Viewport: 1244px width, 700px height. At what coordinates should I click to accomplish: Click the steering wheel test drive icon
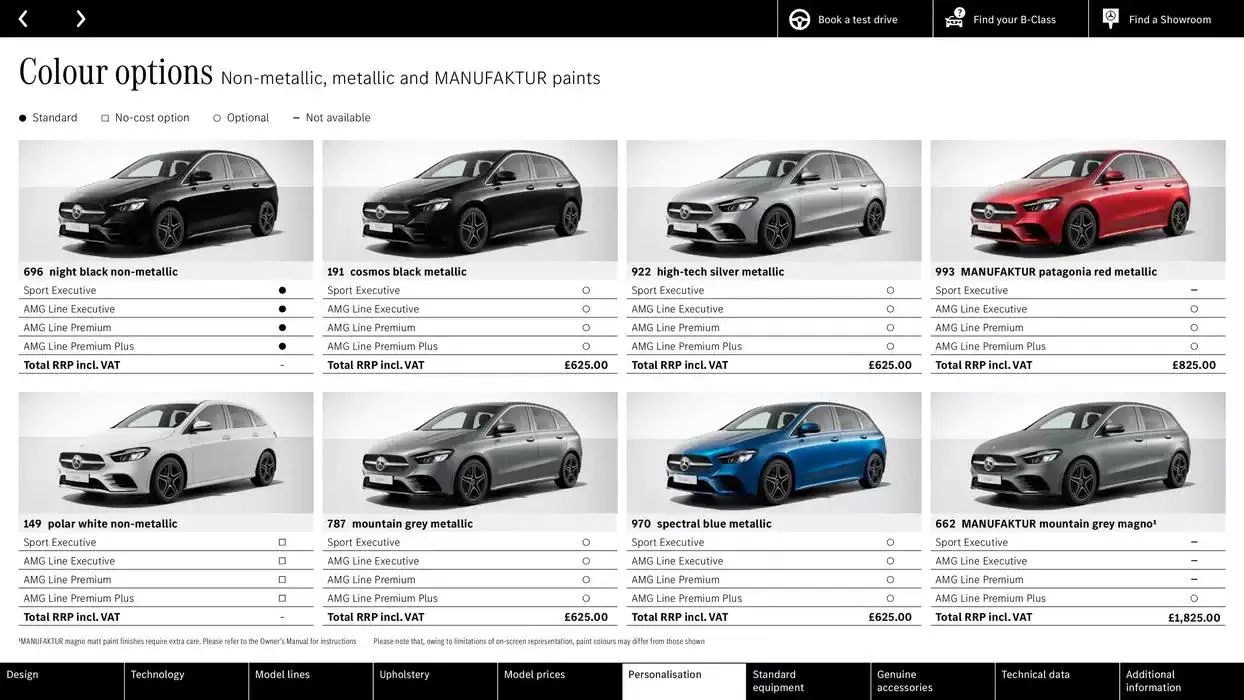798,18
